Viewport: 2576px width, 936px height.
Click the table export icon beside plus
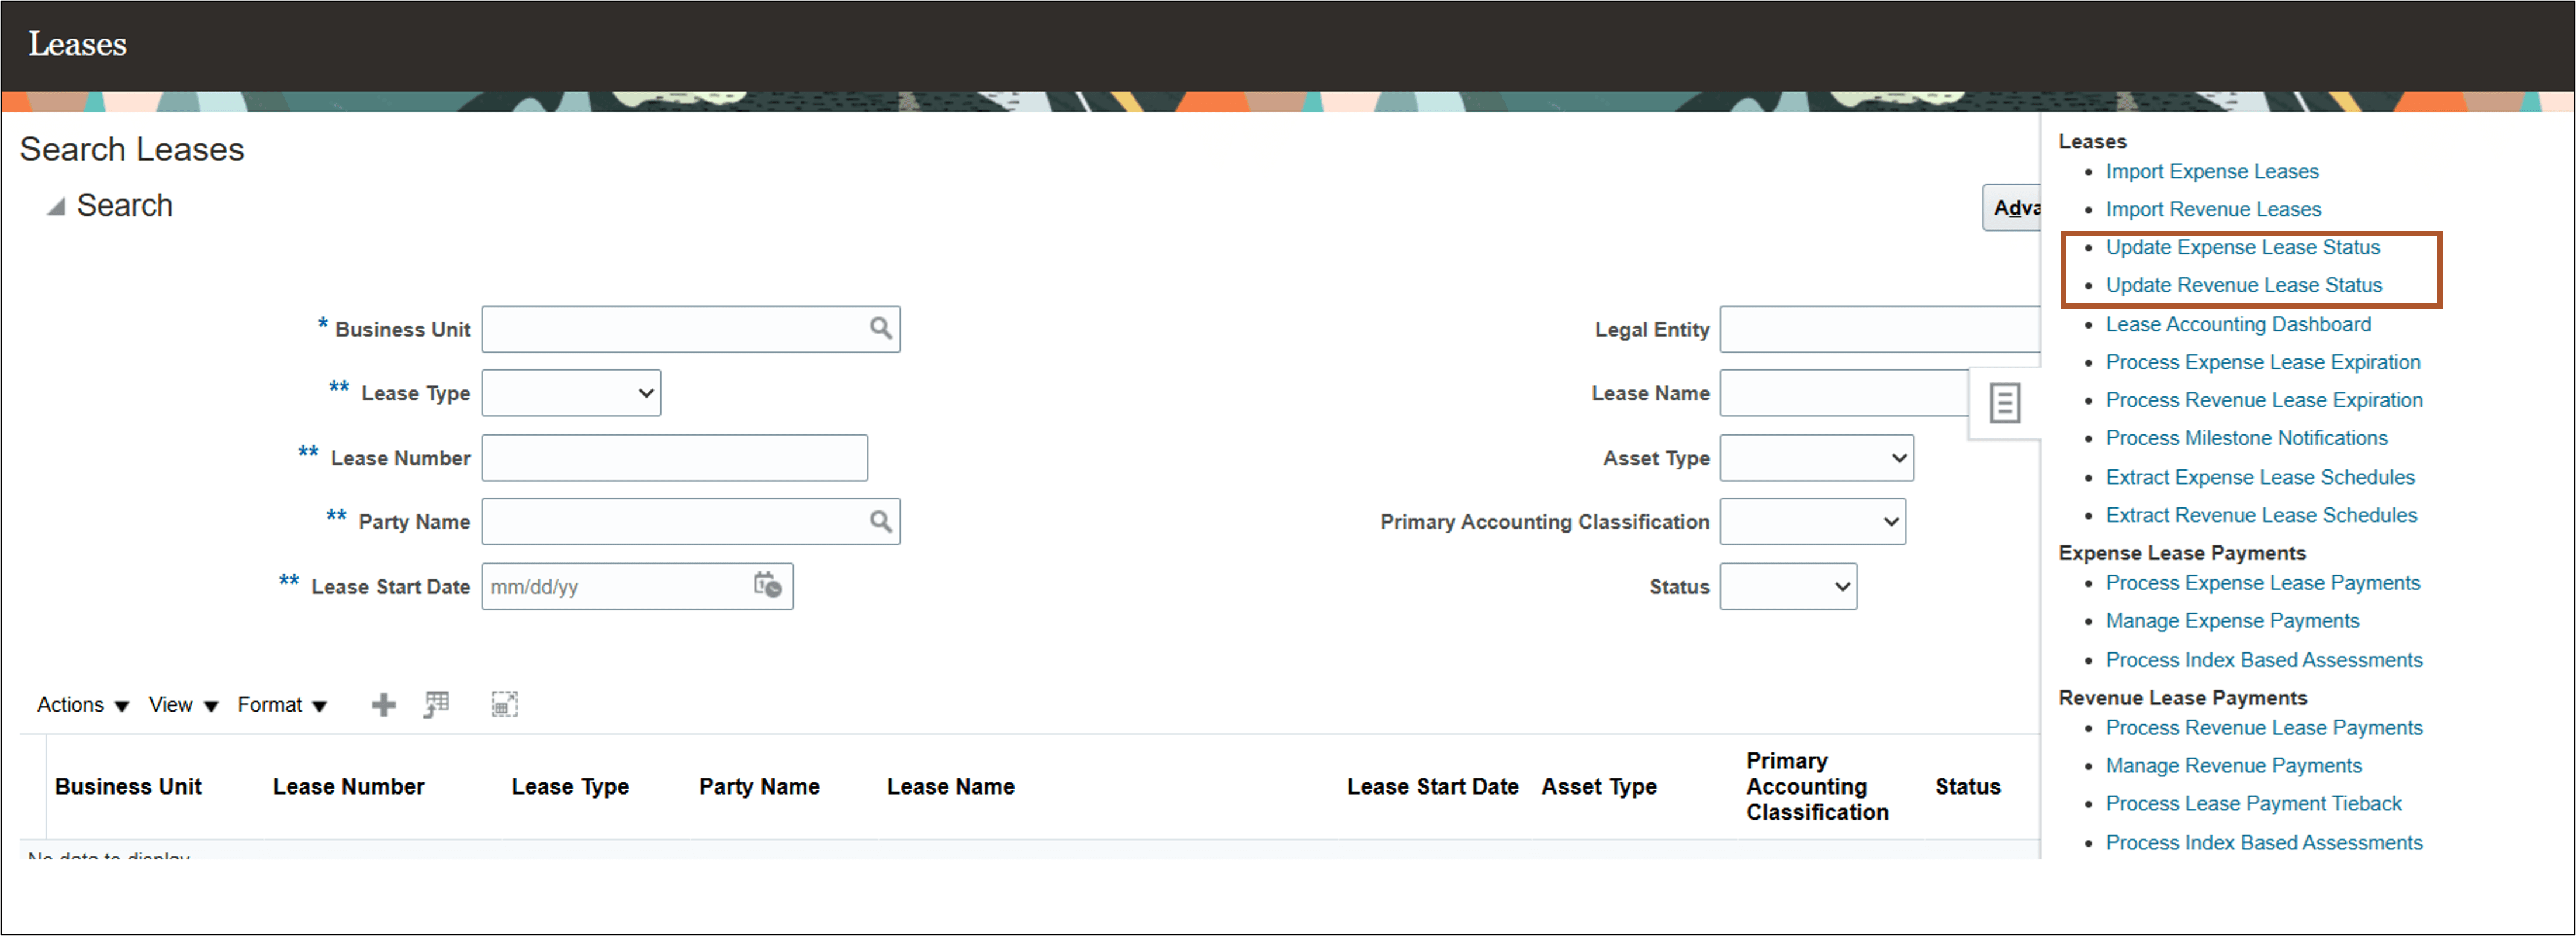pyautogui.click(x=437, y=704)
